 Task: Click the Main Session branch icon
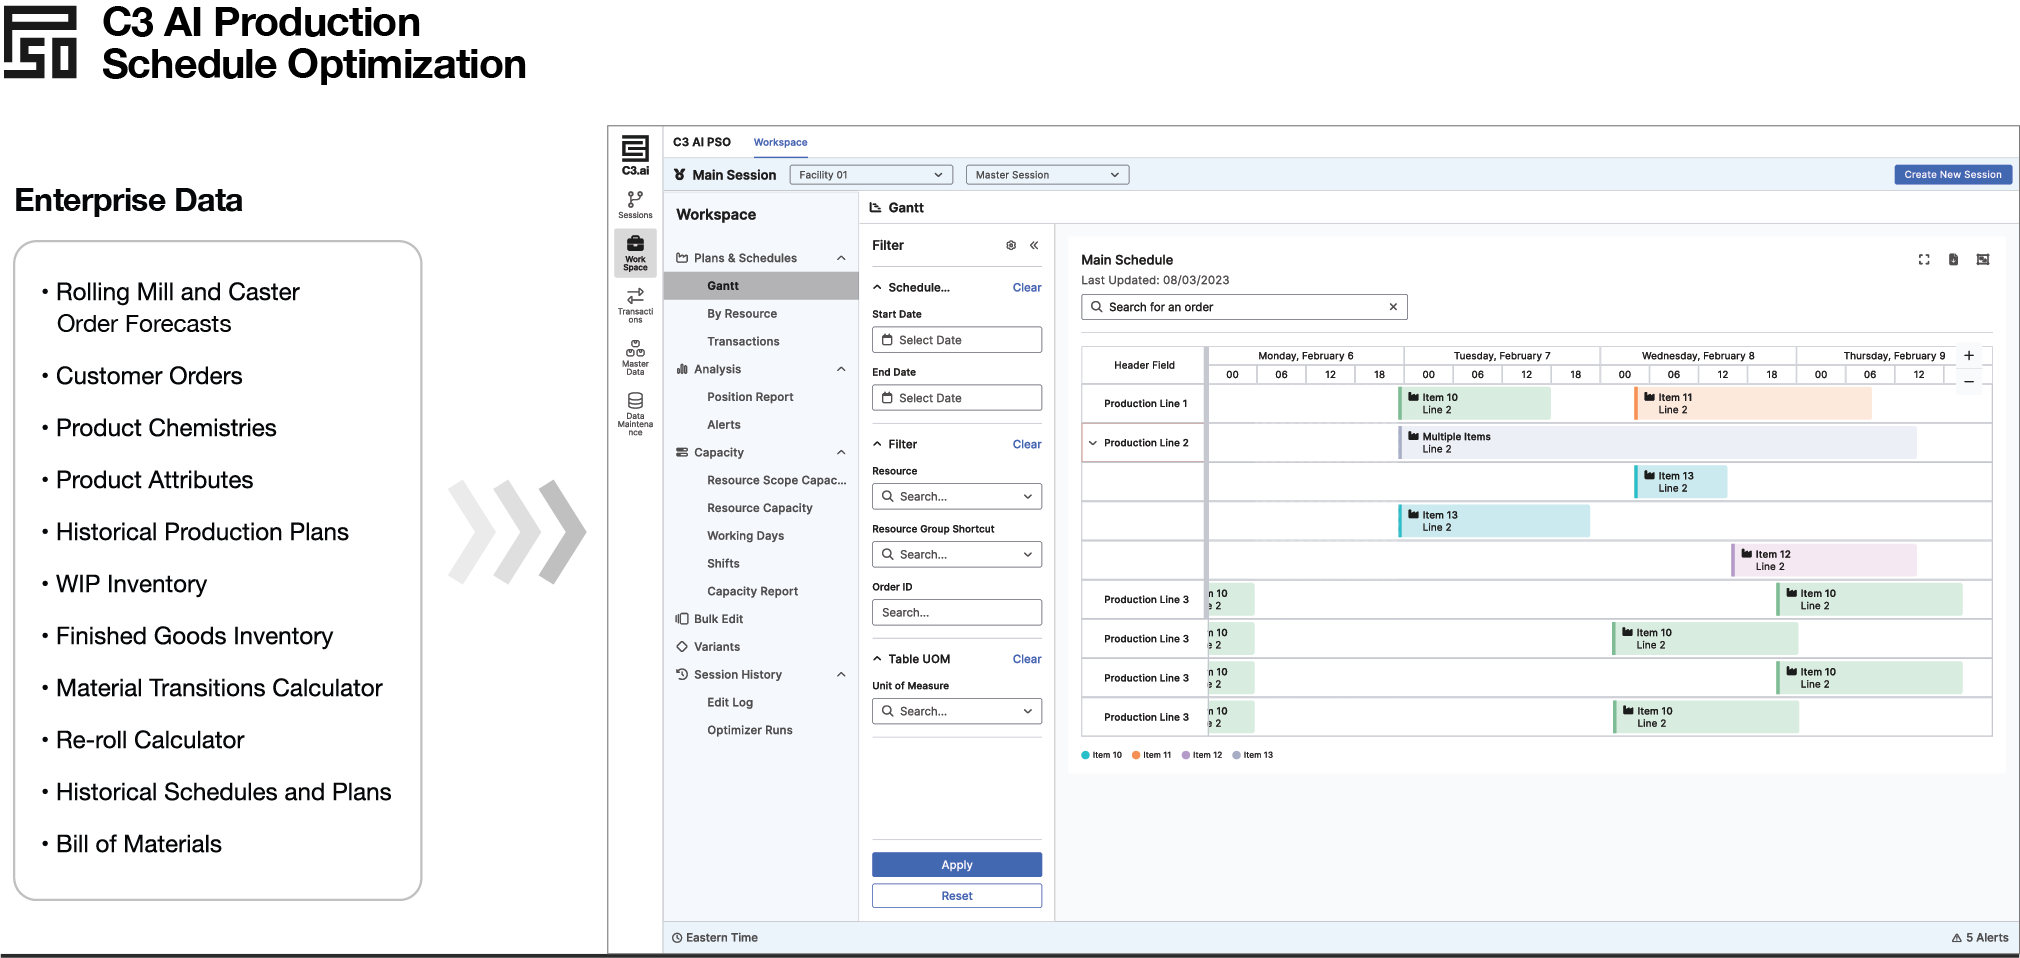coord(680,175)
